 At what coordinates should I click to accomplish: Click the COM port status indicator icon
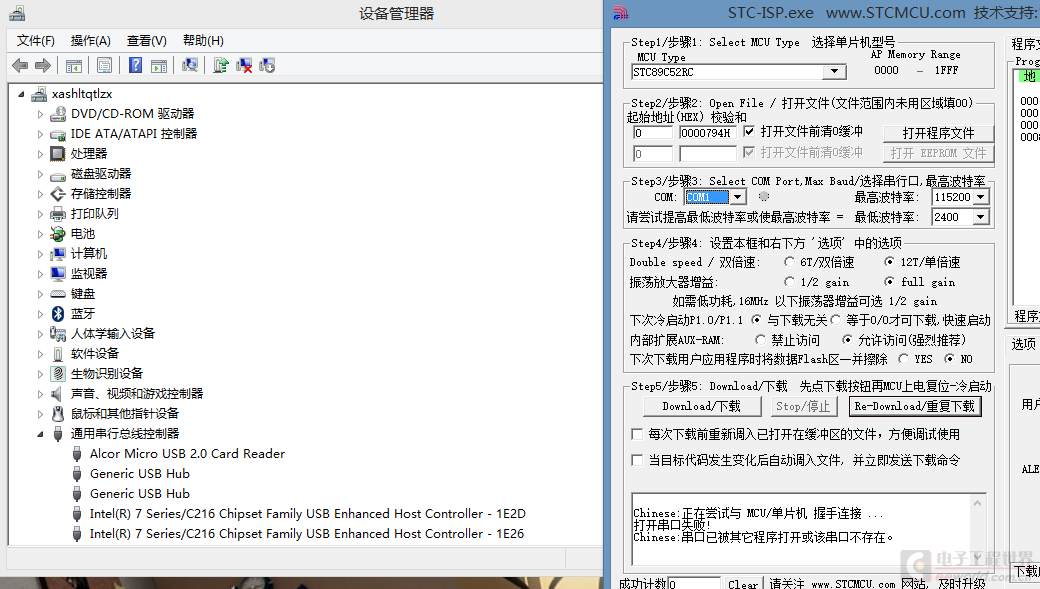[764, 196]
